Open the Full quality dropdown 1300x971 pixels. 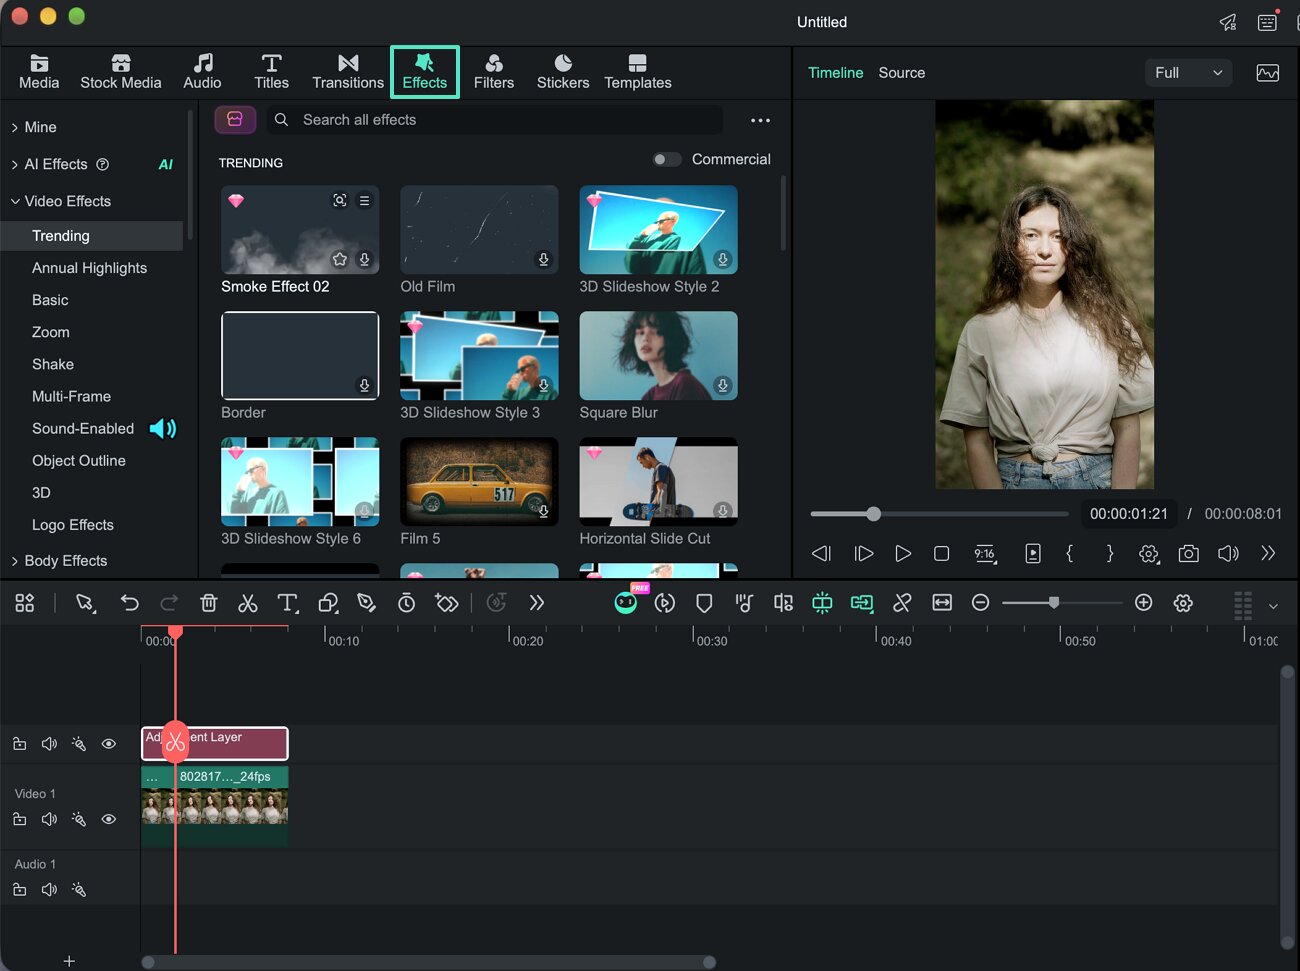coord(1188,73)
